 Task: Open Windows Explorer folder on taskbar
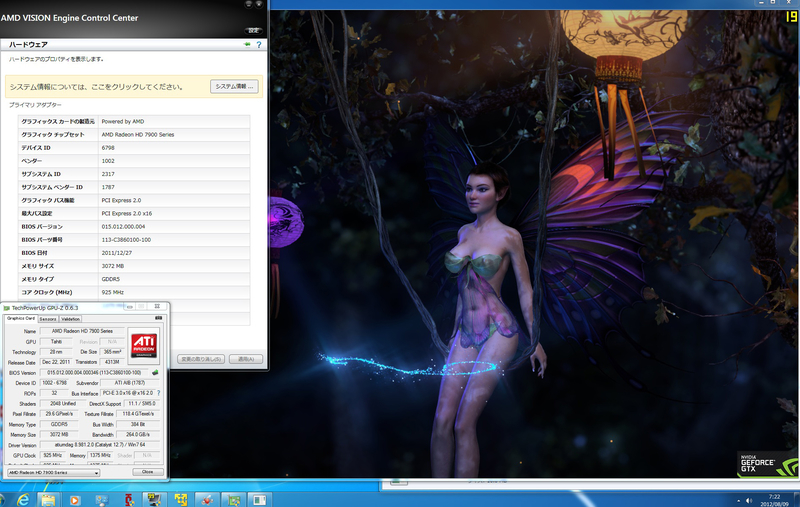[48, 500]
